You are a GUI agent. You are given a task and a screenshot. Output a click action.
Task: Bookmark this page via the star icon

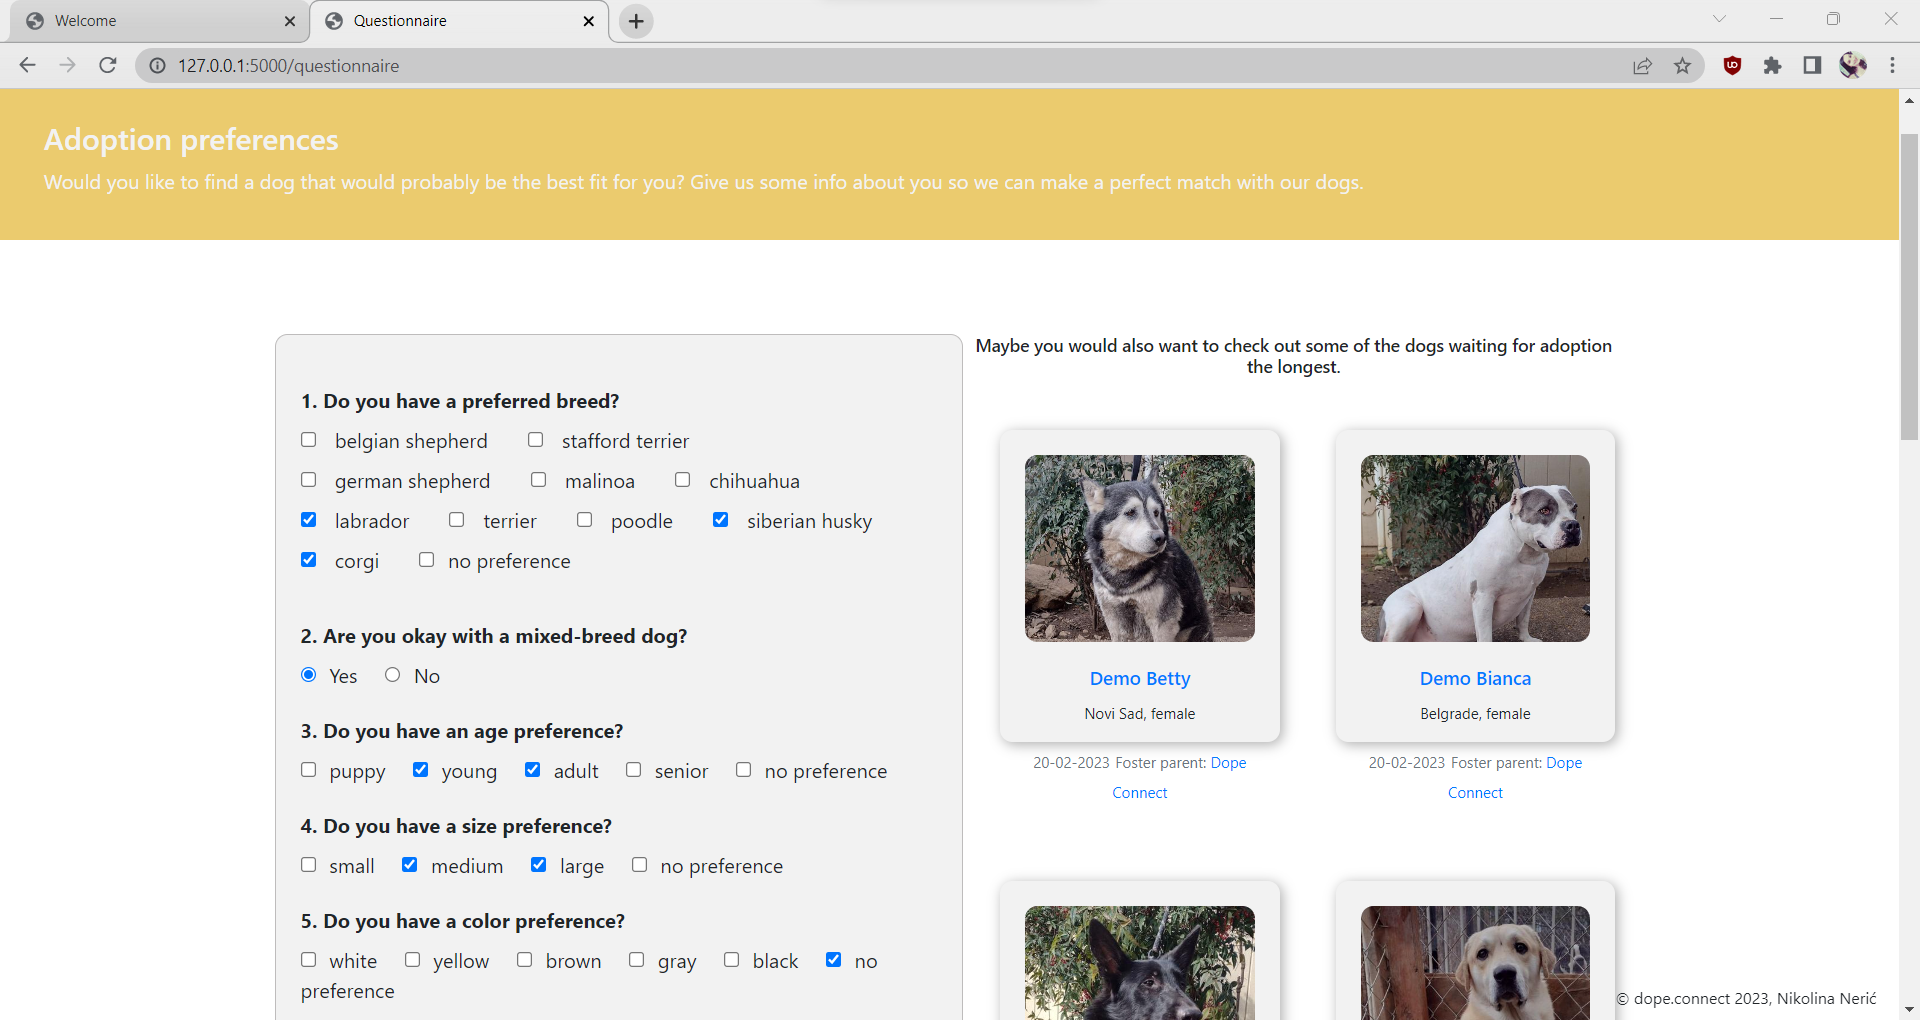[x=1683, y=65]
